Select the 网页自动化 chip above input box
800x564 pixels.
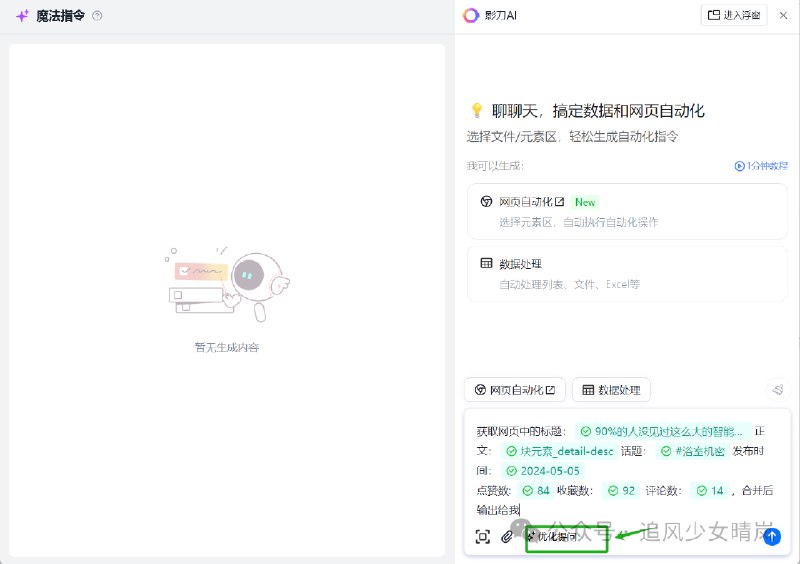[x=515, y=390]
